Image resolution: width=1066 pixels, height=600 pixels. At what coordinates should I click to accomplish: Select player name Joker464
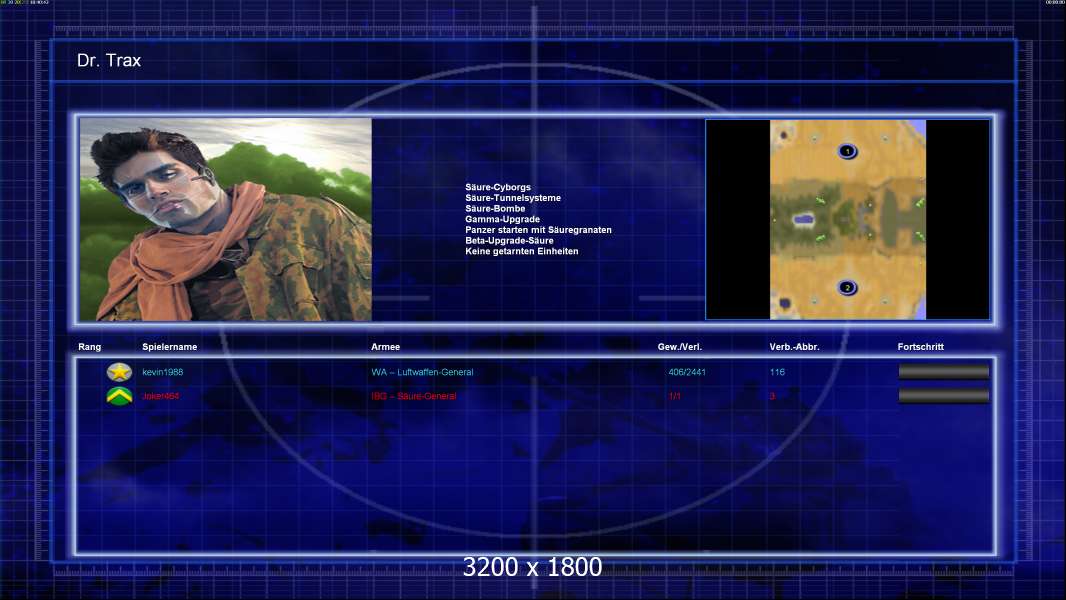160,396
